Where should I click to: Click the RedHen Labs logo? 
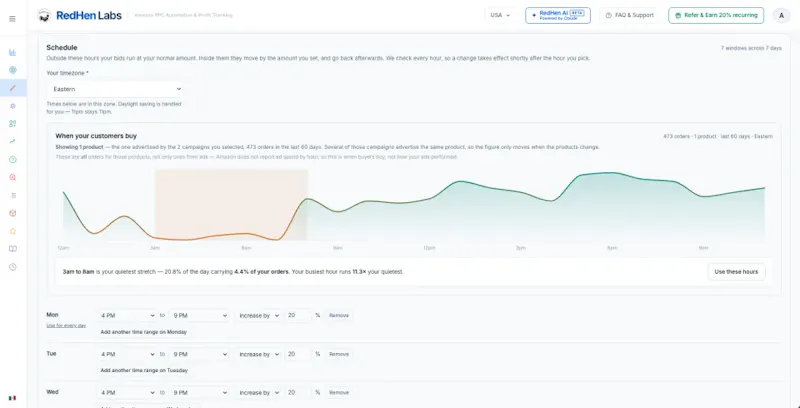click(80, 15)
